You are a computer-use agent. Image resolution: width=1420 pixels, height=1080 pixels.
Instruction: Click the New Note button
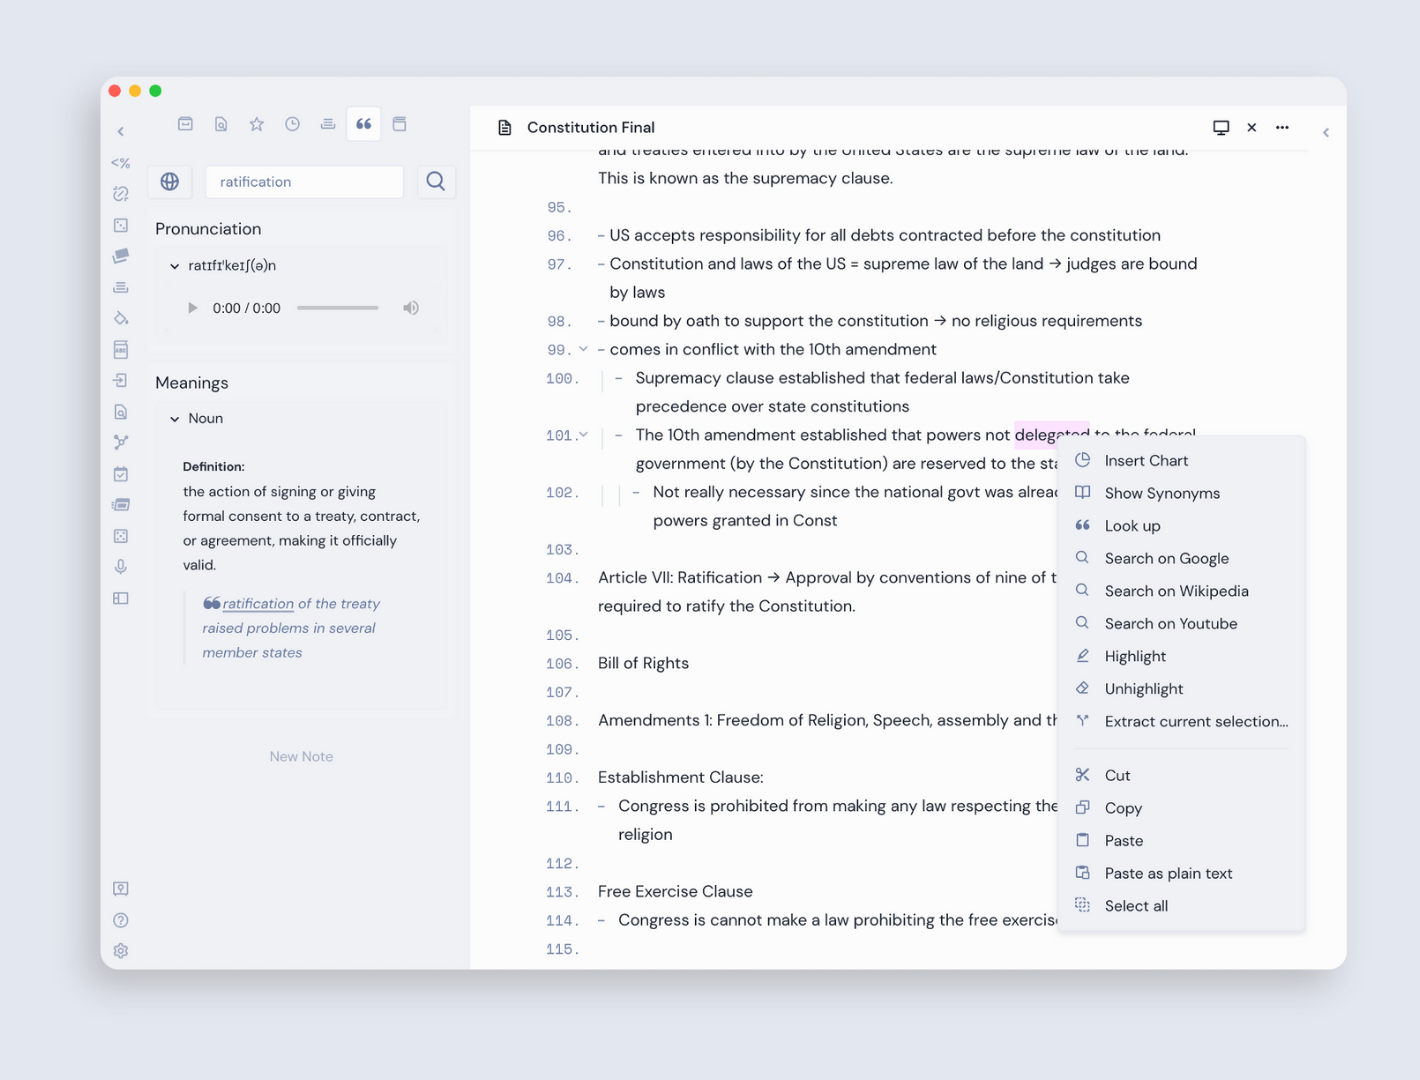[301, 757]
